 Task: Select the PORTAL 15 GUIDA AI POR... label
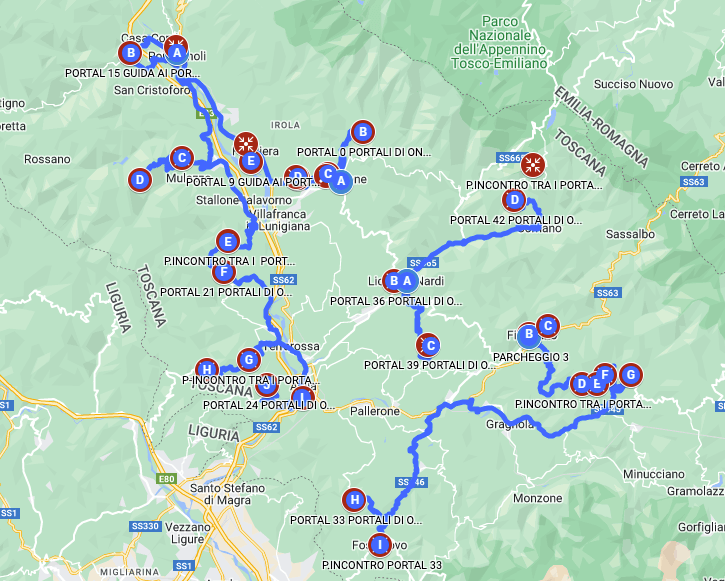(133, 73)
